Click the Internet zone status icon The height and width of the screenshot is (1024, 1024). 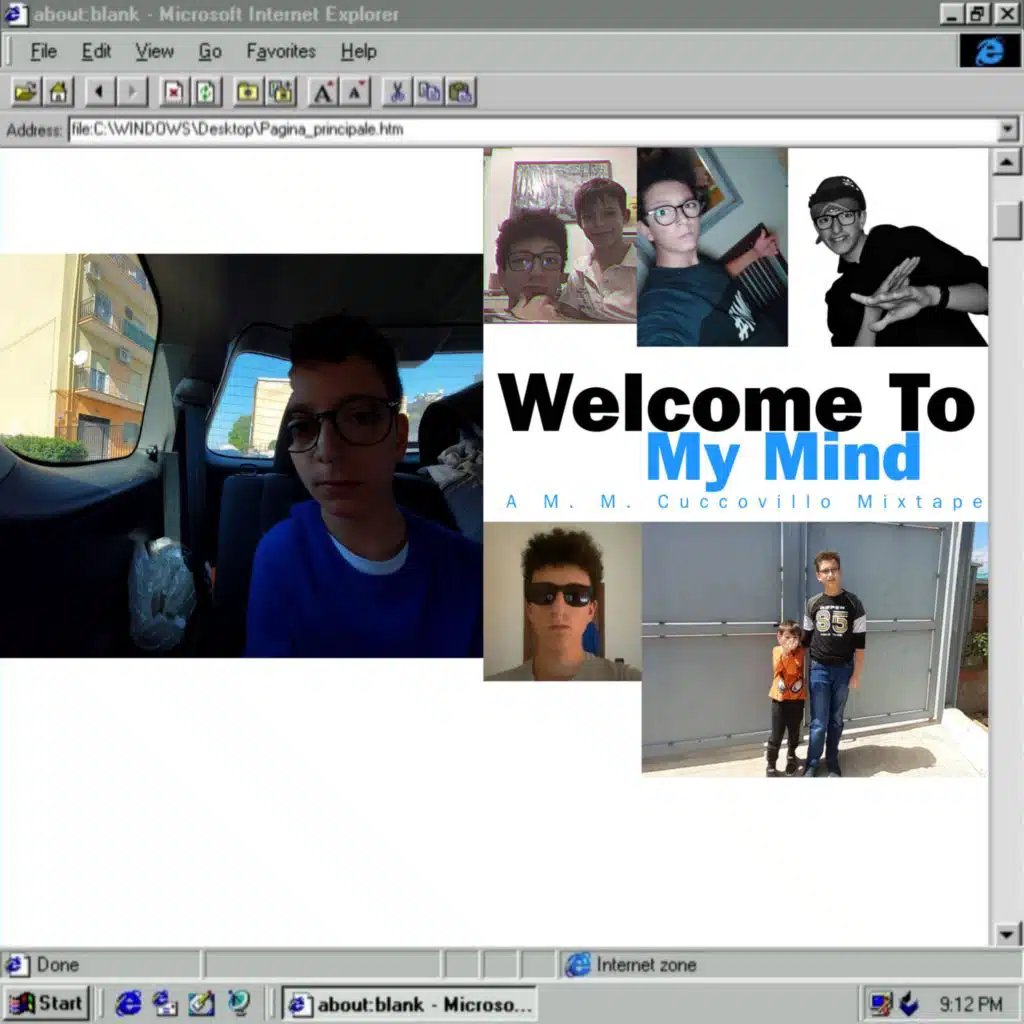(578, 965)
